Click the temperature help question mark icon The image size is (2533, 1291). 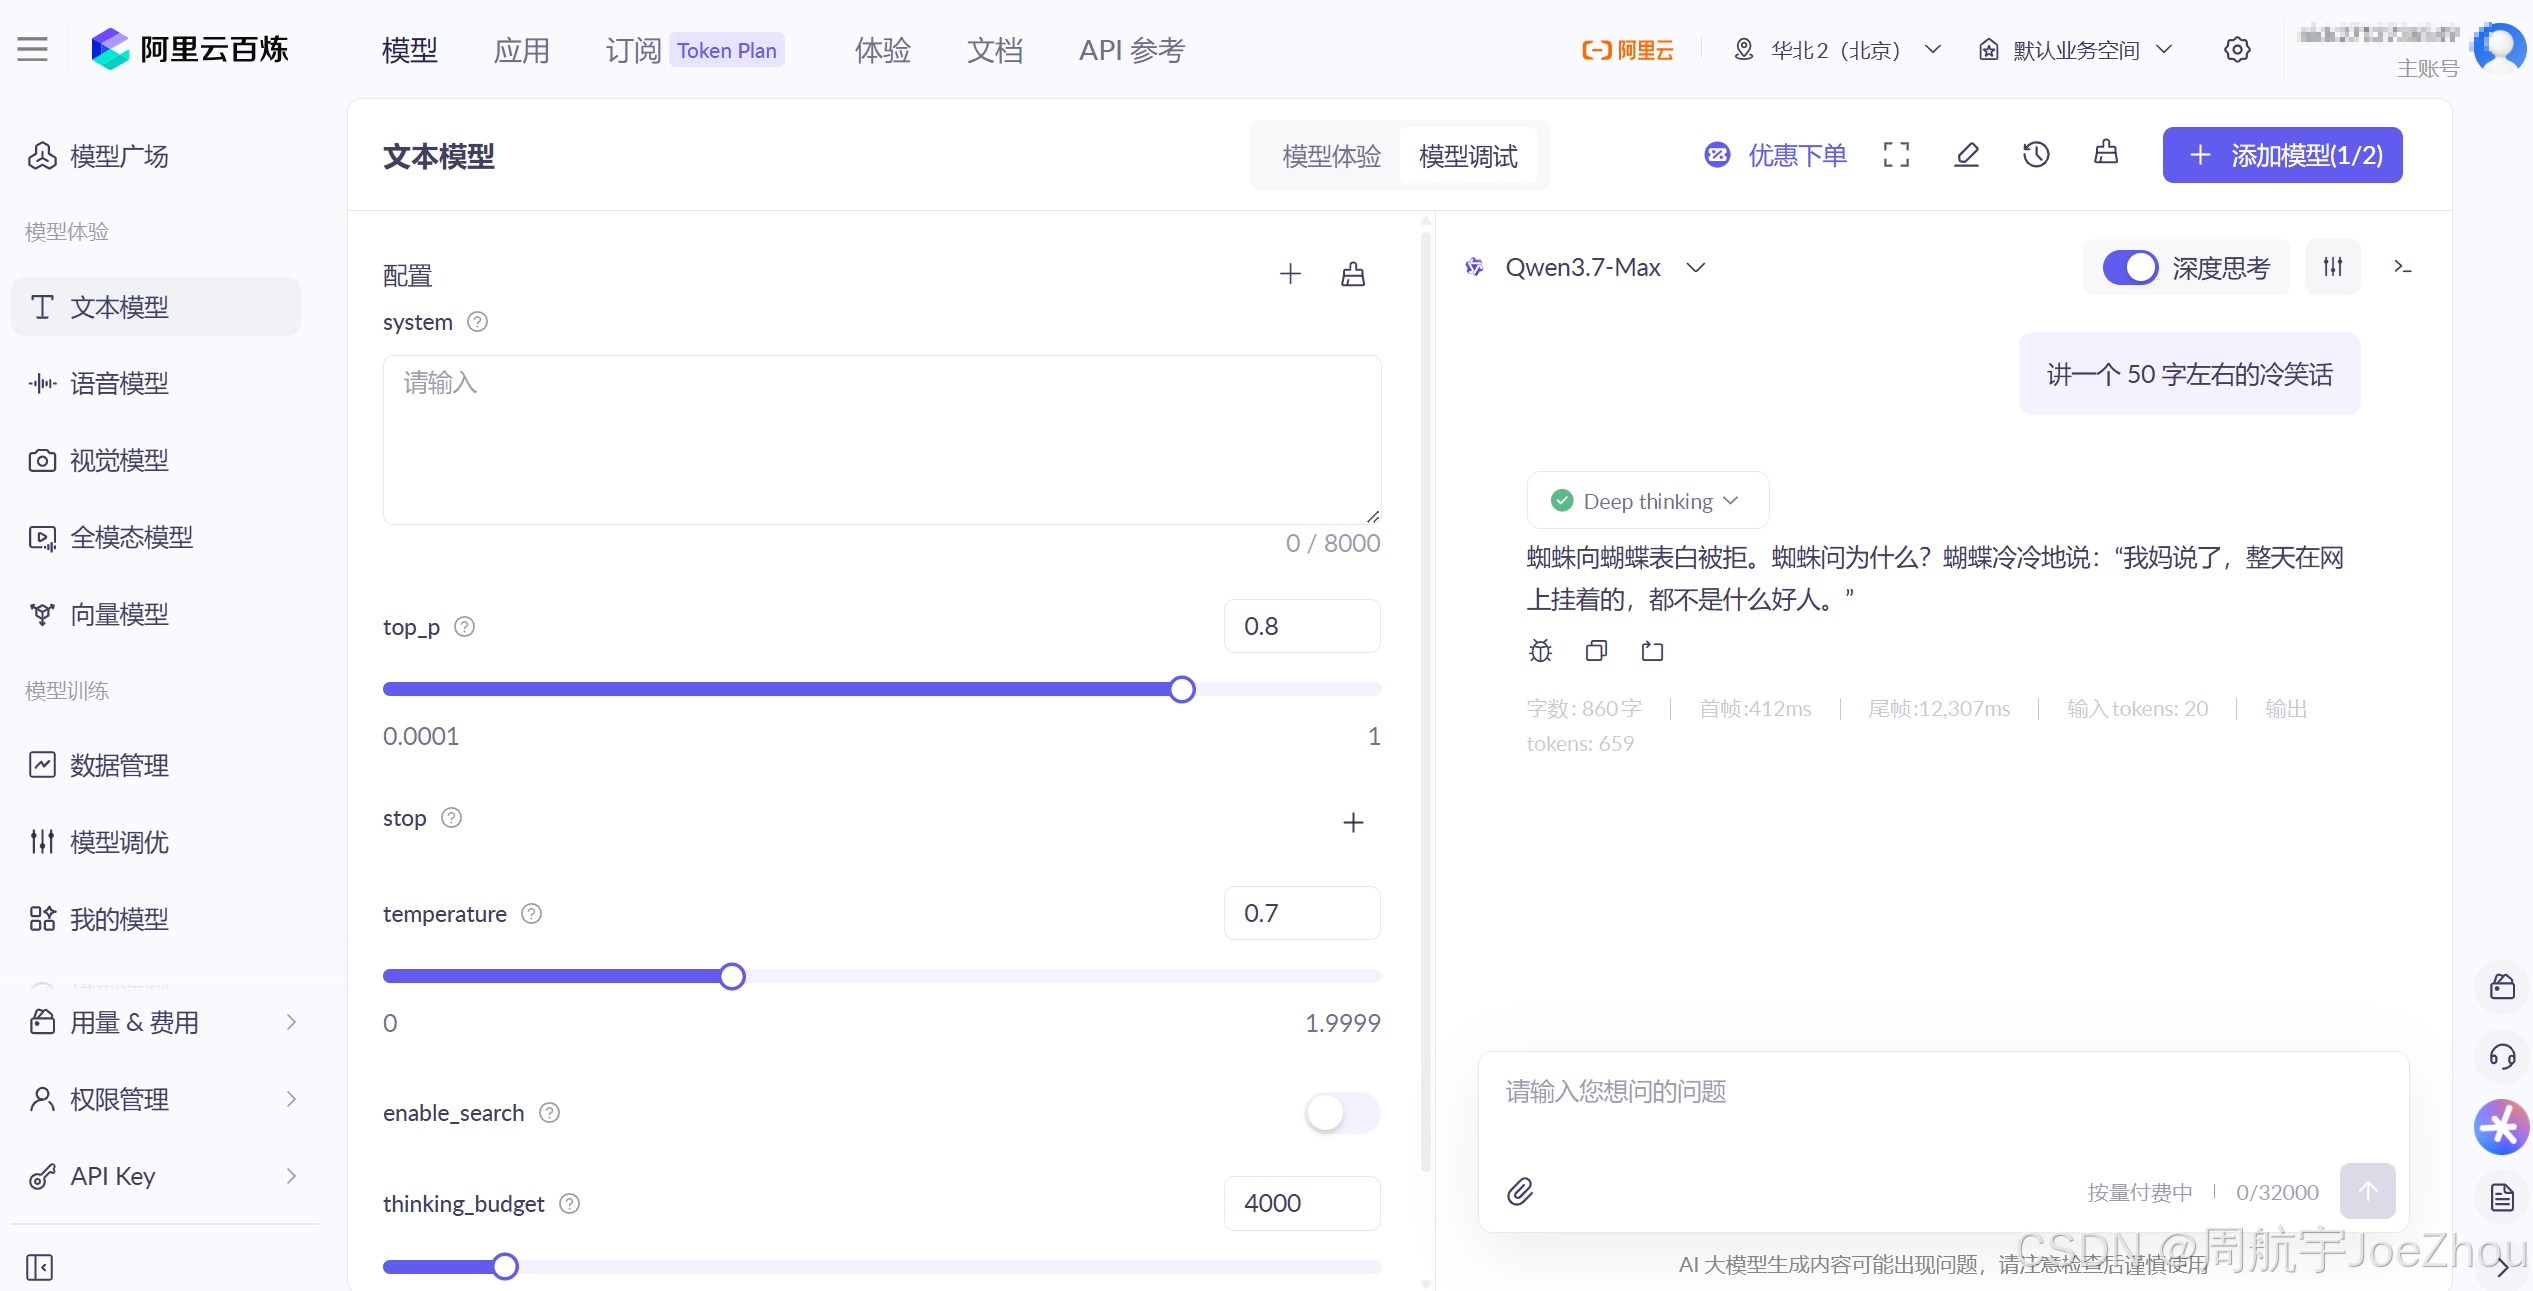click(x=532, y=914)
